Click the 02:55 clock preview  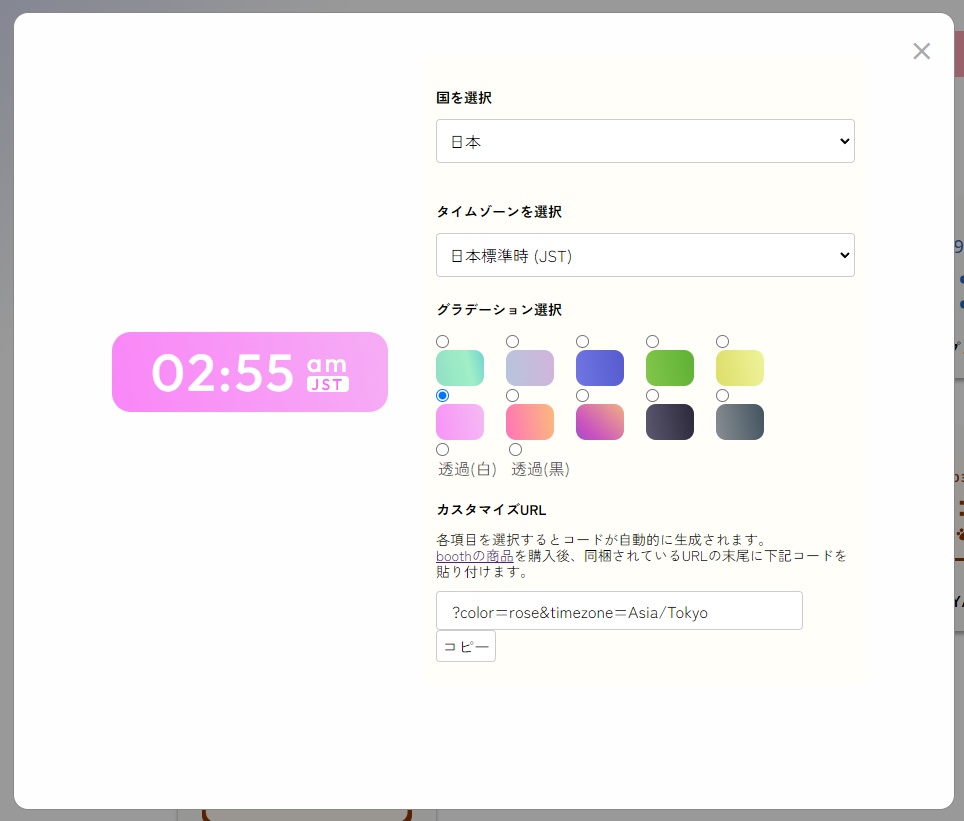point(249,372)
